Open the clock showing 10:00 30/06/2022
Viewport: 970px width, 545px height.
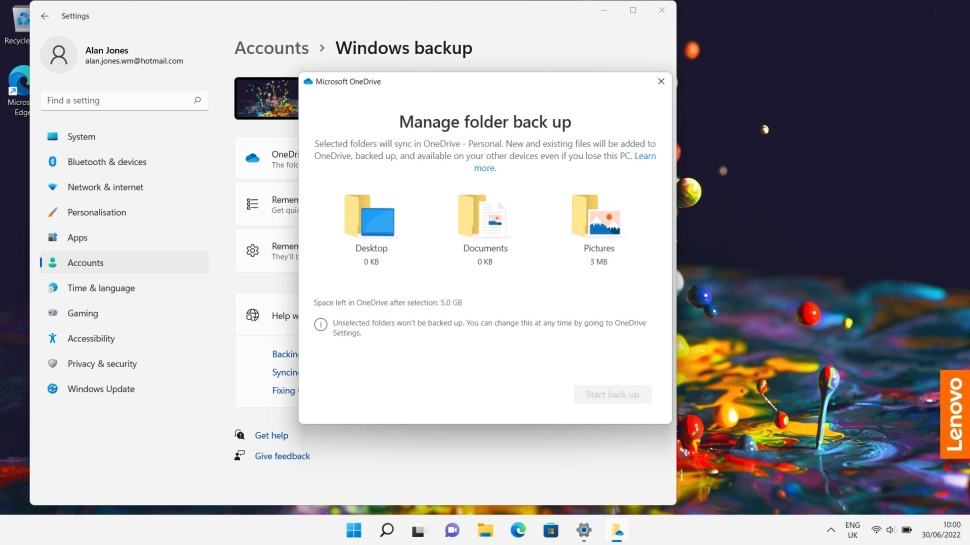[941, 530]
